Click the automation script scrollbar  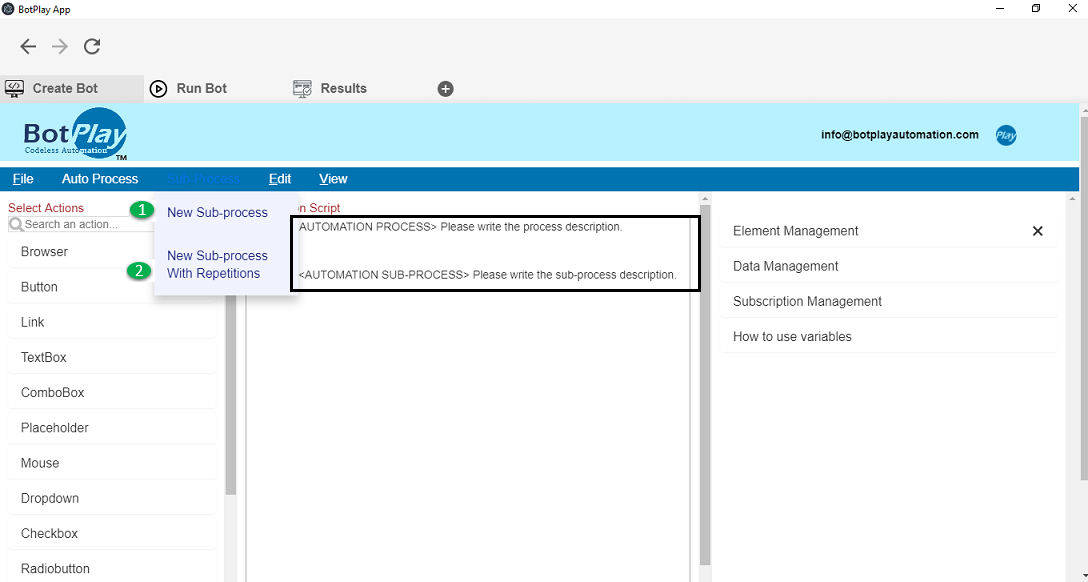click(x=705, y=385)
